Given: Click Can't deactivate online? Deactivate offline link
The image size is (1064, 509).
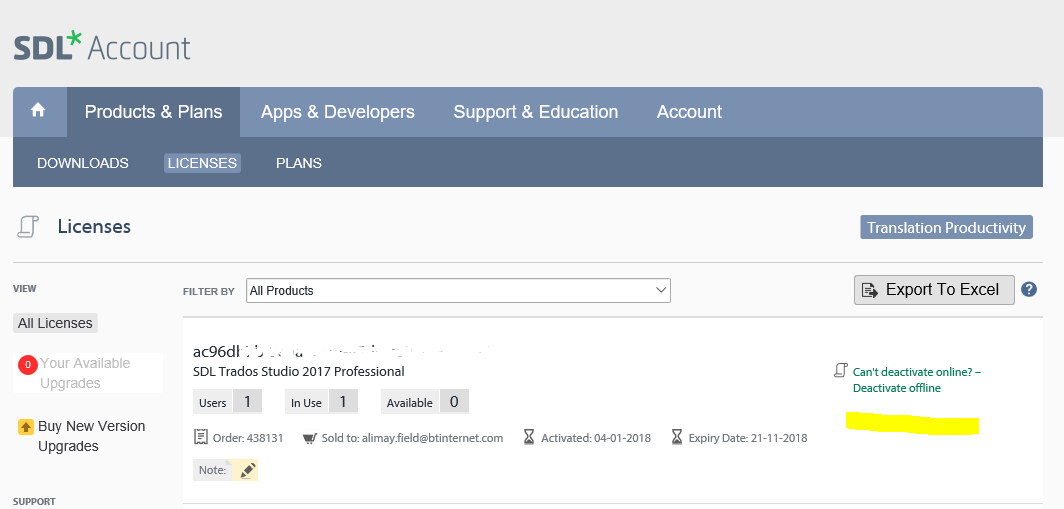Looking at the screenshot, I should click(917, 380).
